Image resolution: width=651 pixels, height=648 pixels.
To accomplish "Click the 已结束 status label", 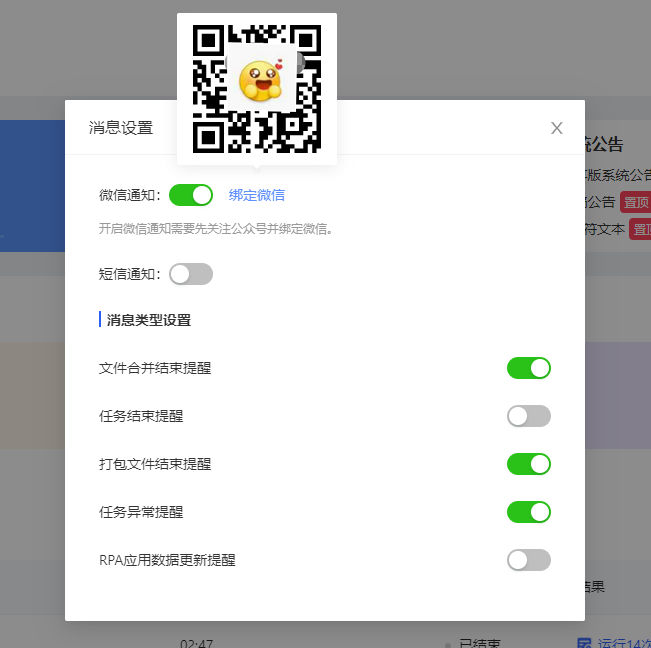I will pyautogui.click(x=480, y=643).
